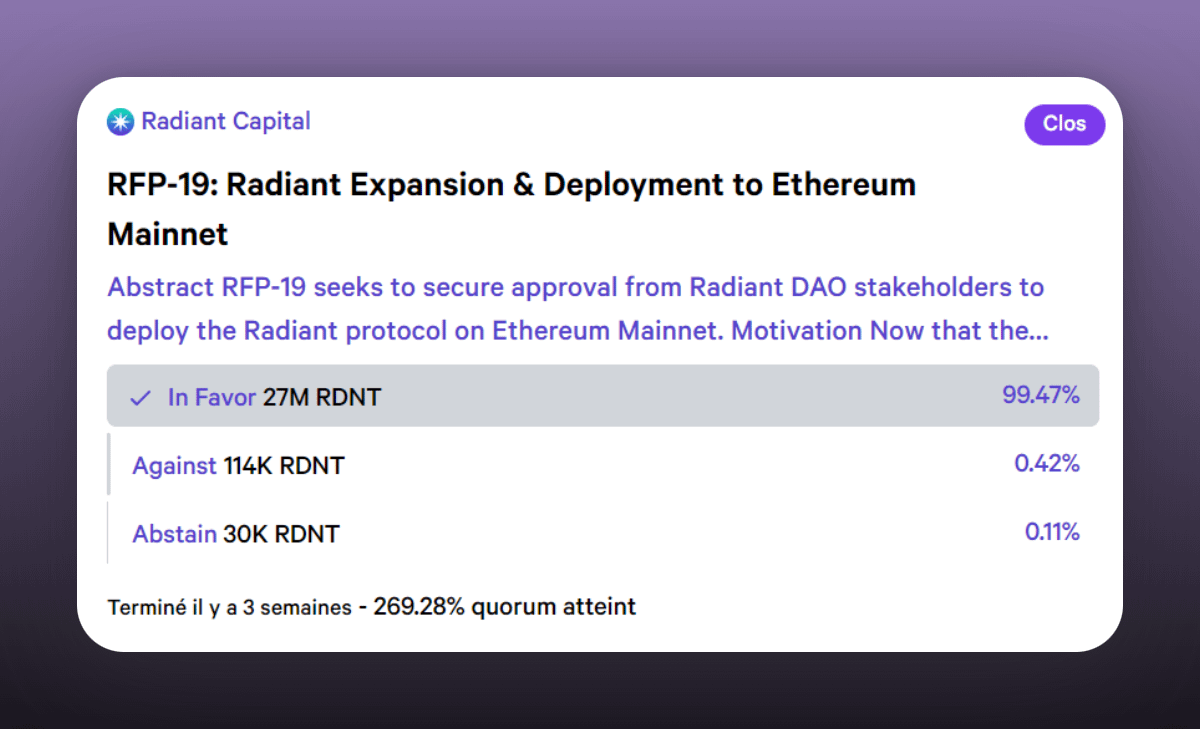The height and width of the screenshot is (729, 1200).
Task: Select the Against voting option label
Action: coord(174,466)
